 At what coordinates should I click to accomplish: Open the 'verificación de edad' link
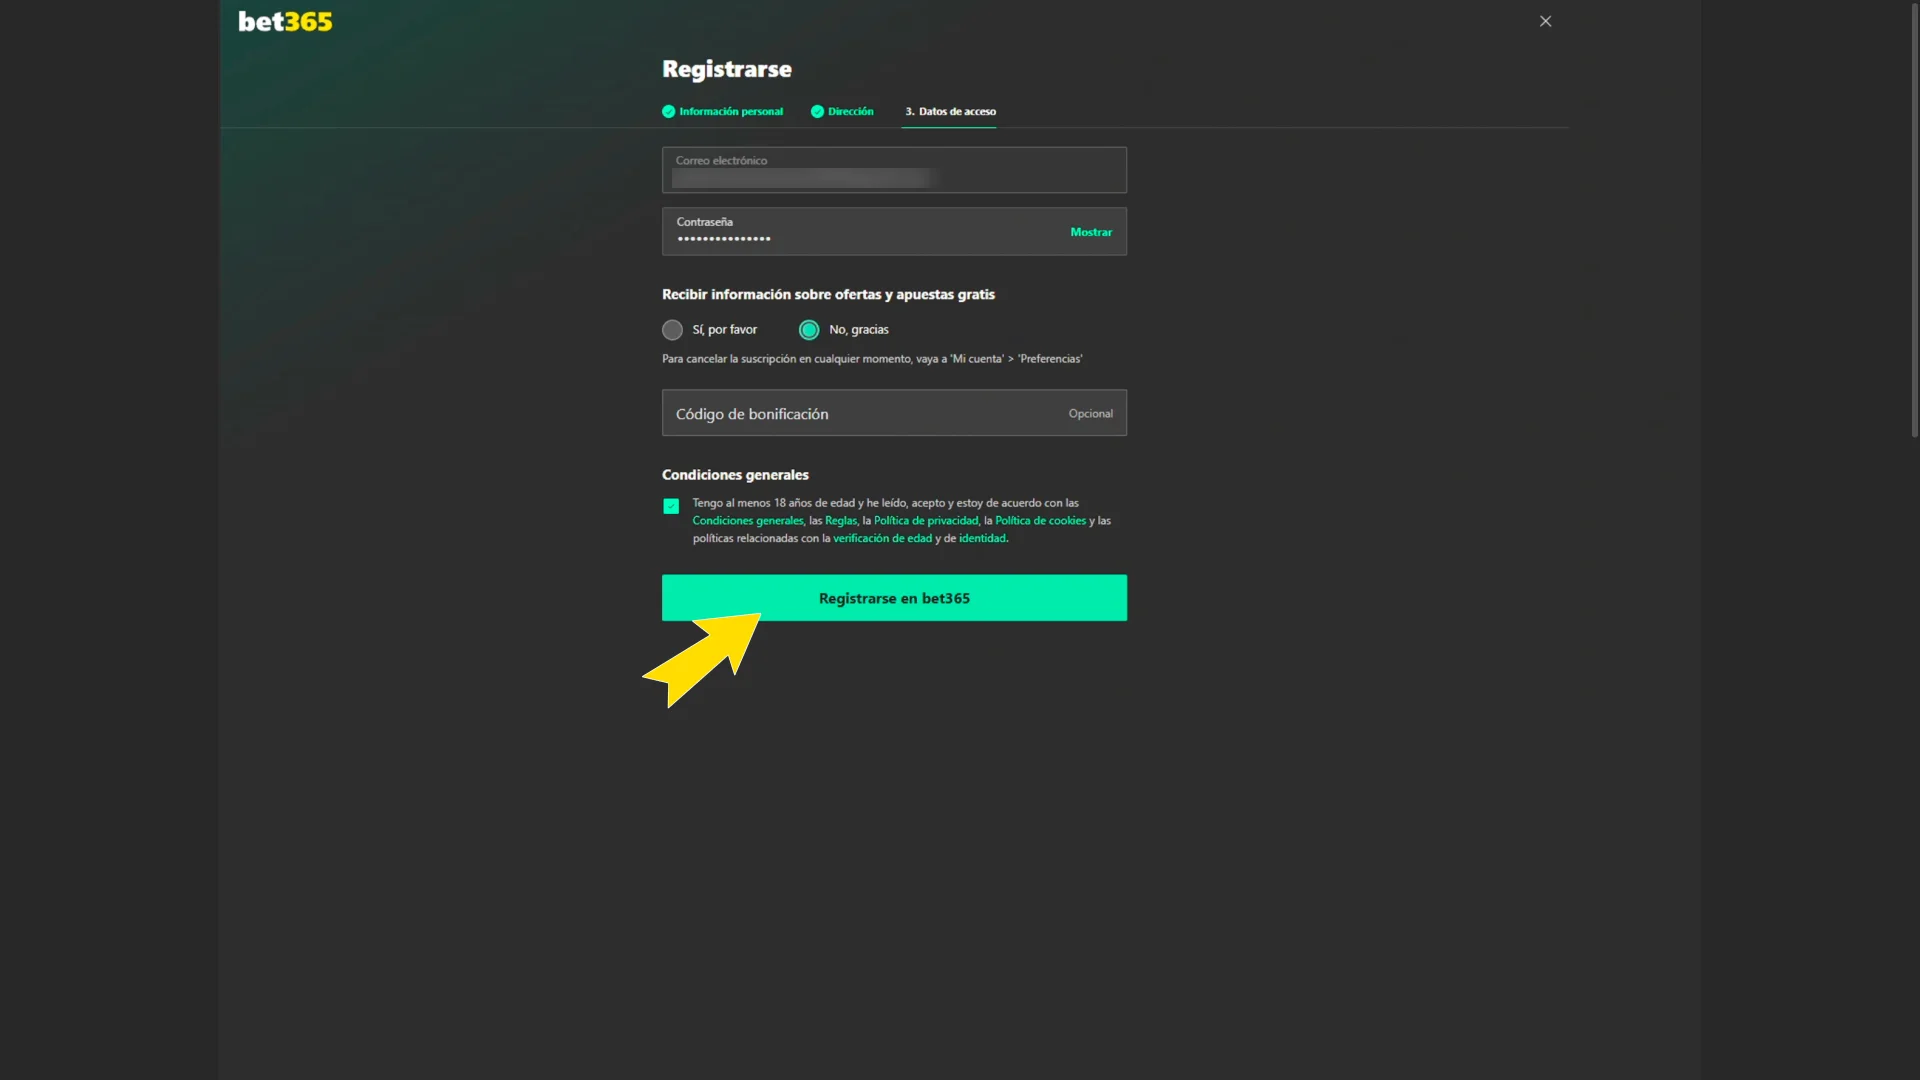[x=884, y=538]
